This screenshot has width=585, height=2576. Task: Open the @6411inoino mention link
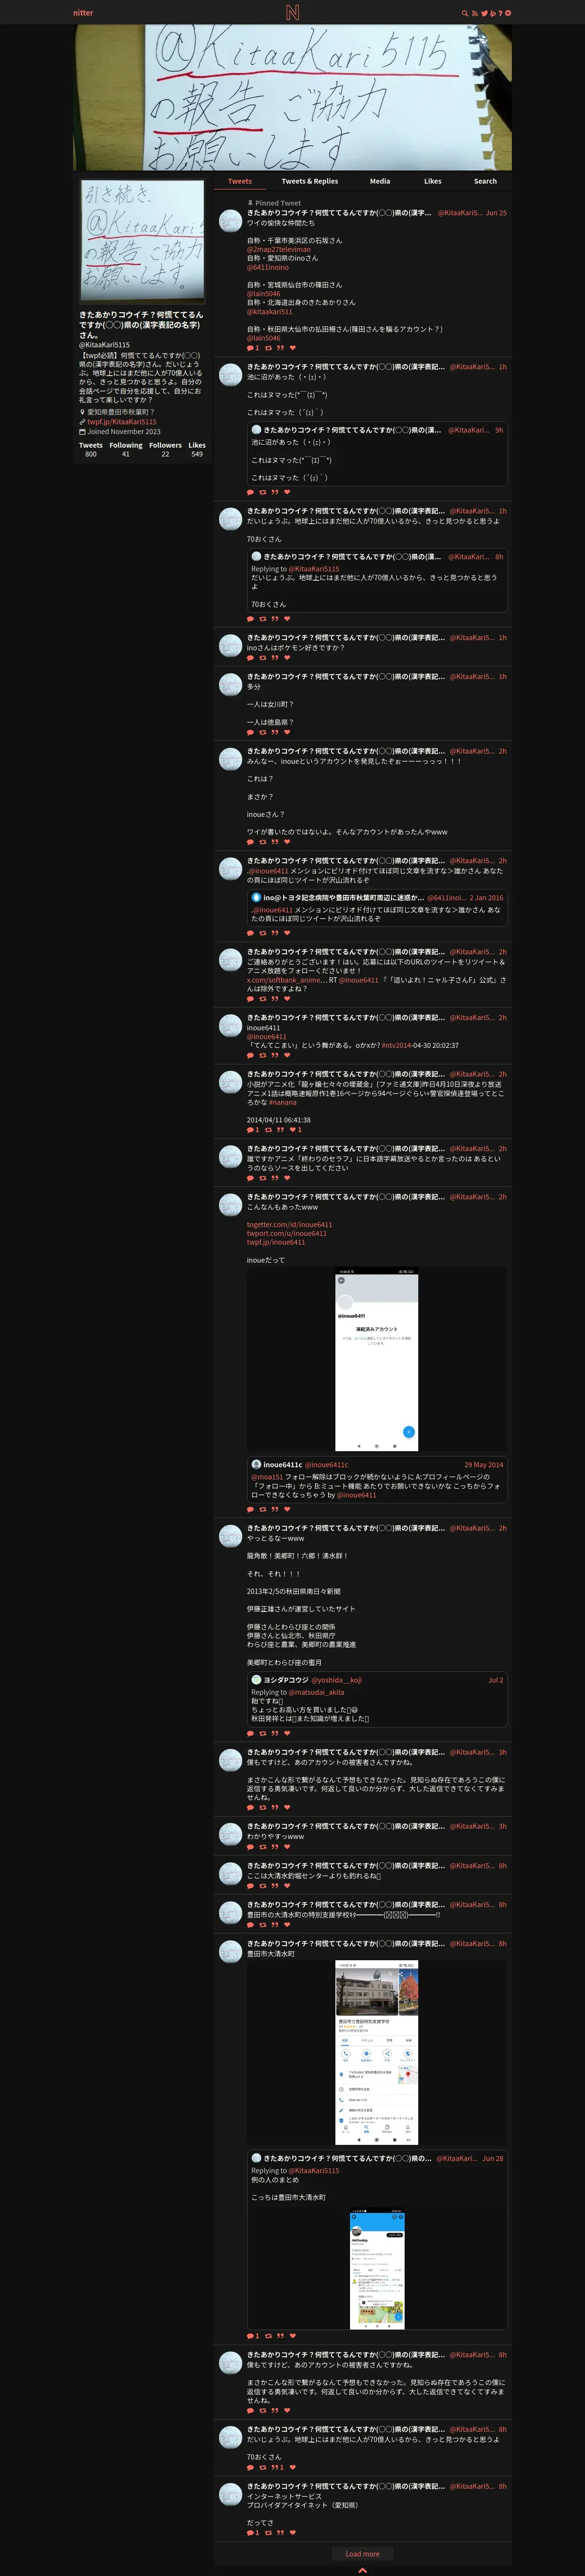click(x=268, y=267)
